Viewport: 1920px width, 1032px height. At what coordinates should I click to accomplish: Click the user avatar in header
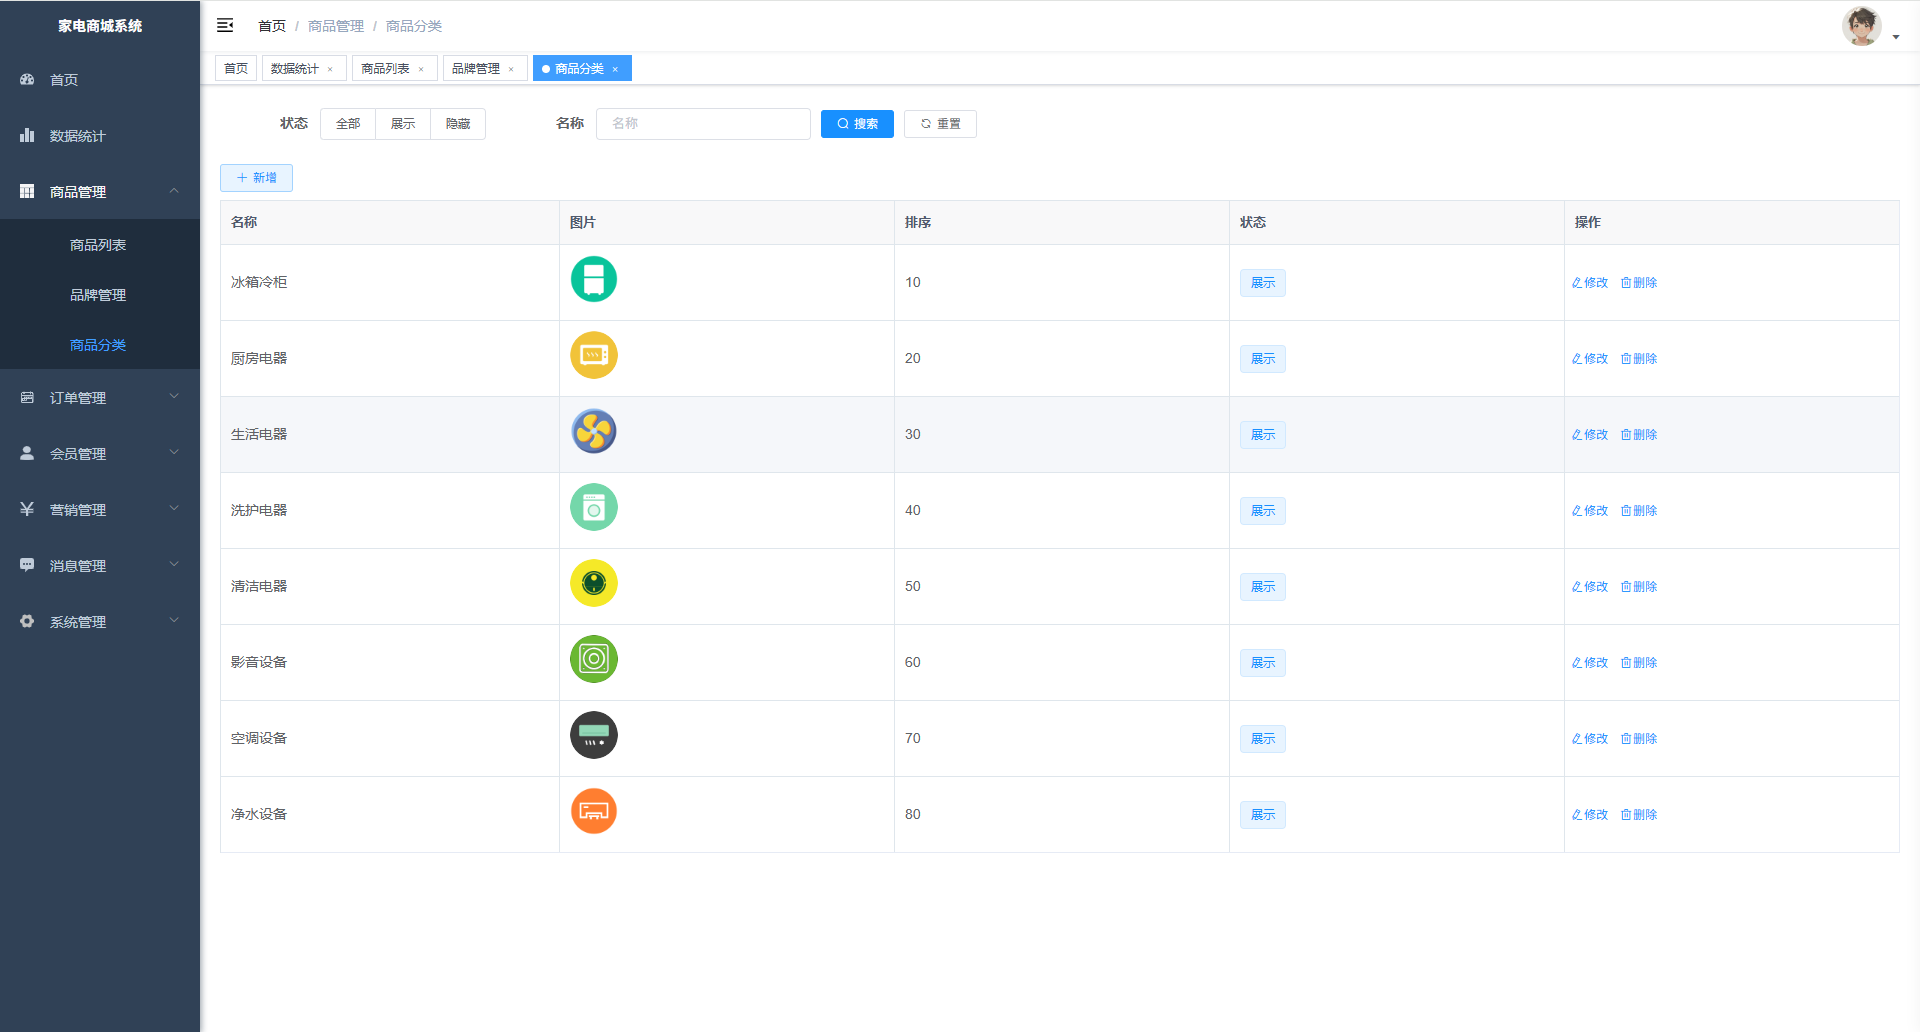click(1861, 26)
